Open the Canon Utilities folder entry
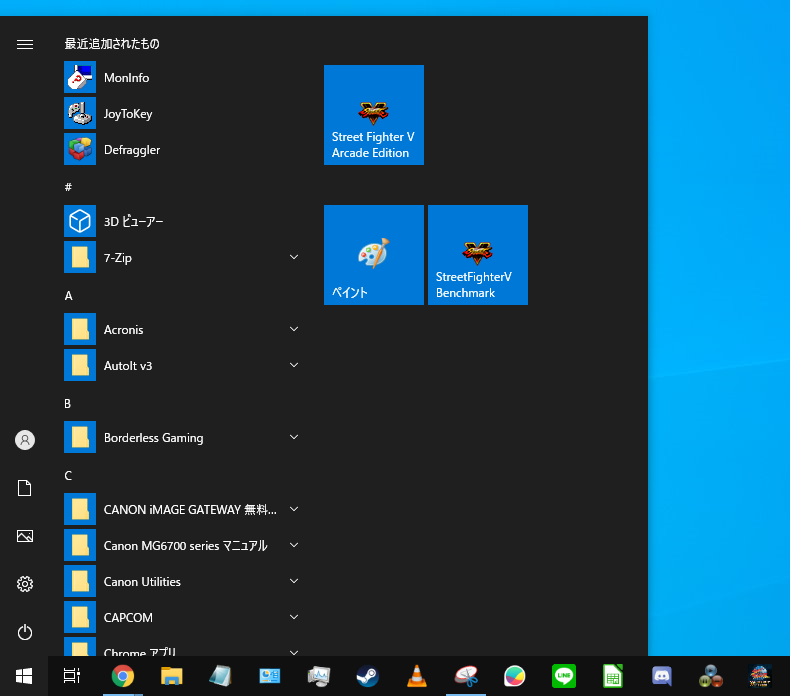790x696 pixels. pos(181,582)
